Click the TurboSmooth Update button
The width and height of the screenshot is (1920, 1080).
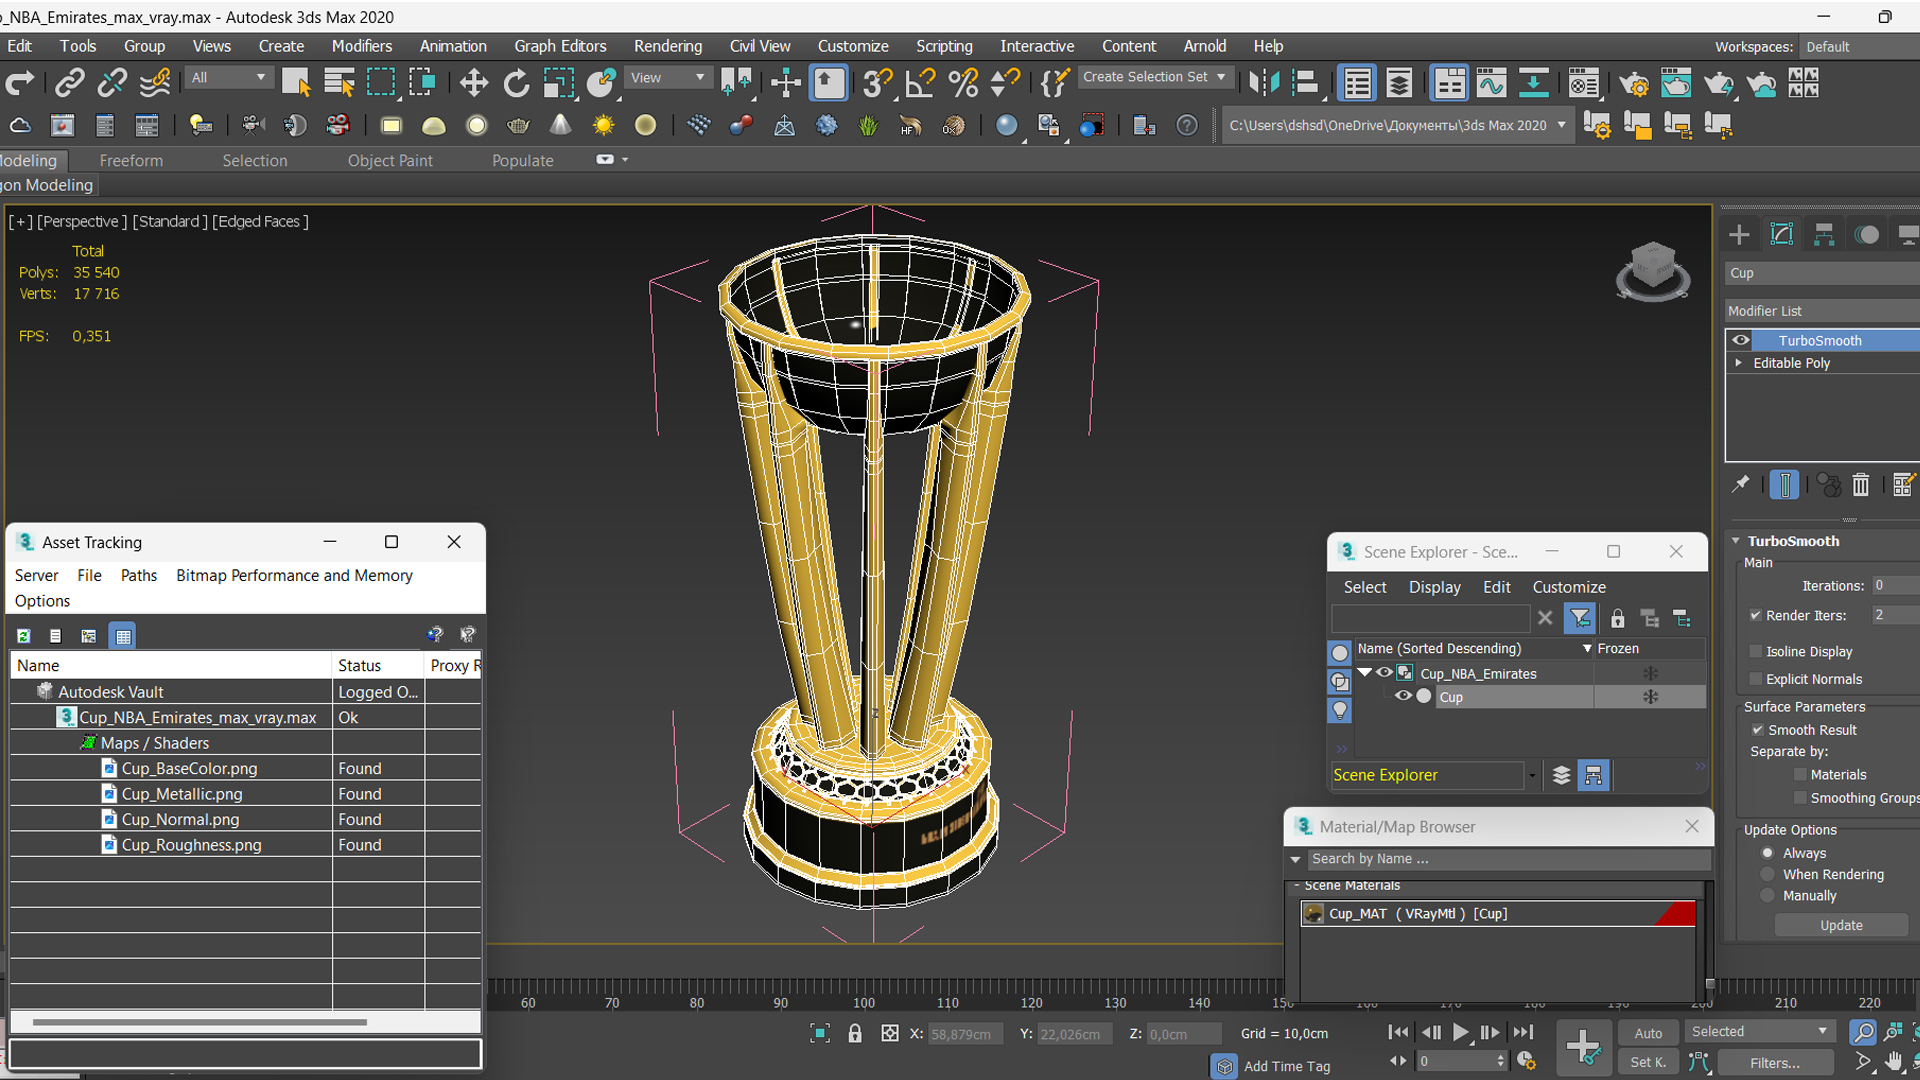(1841, 926)
